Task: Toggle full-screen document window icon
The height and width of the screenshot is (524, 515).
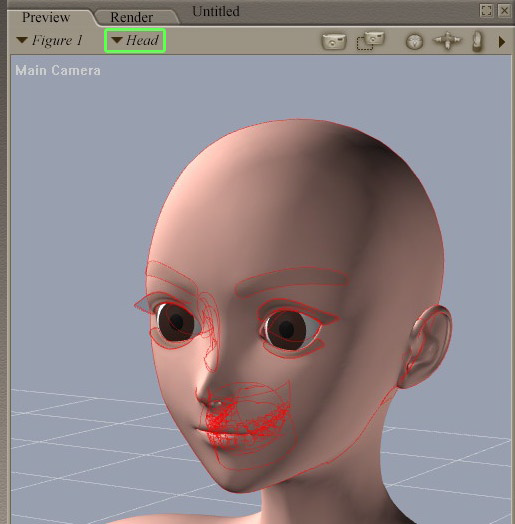Action: click(486, 11)
